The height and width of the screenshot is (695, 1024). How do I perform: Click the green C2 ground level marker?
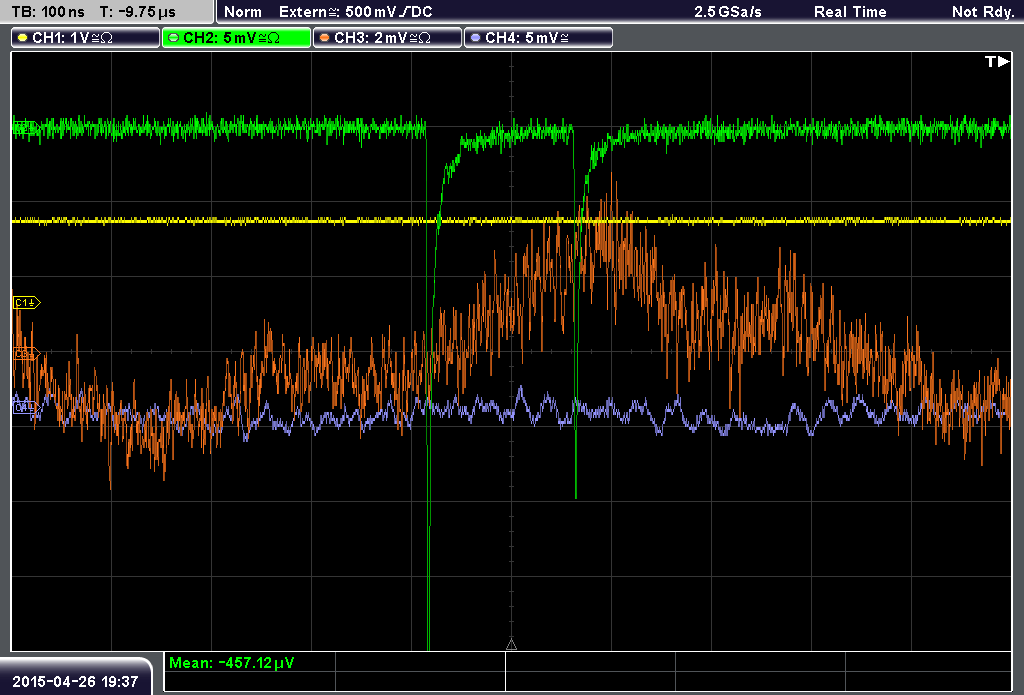27,127
